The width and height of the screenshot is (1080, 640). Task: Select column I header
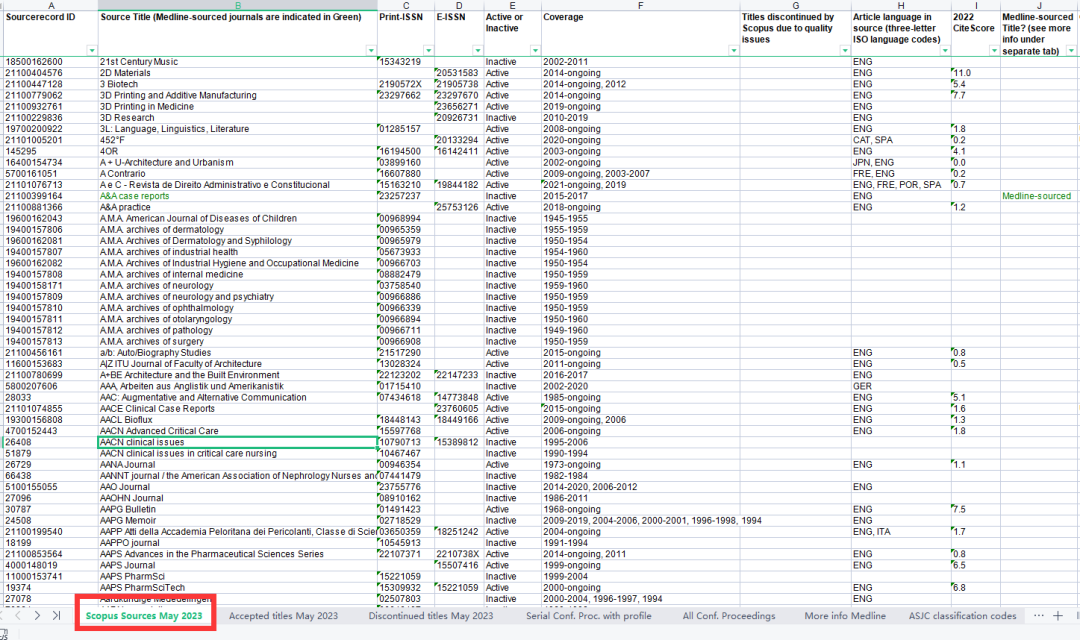[x=975, y=6]
